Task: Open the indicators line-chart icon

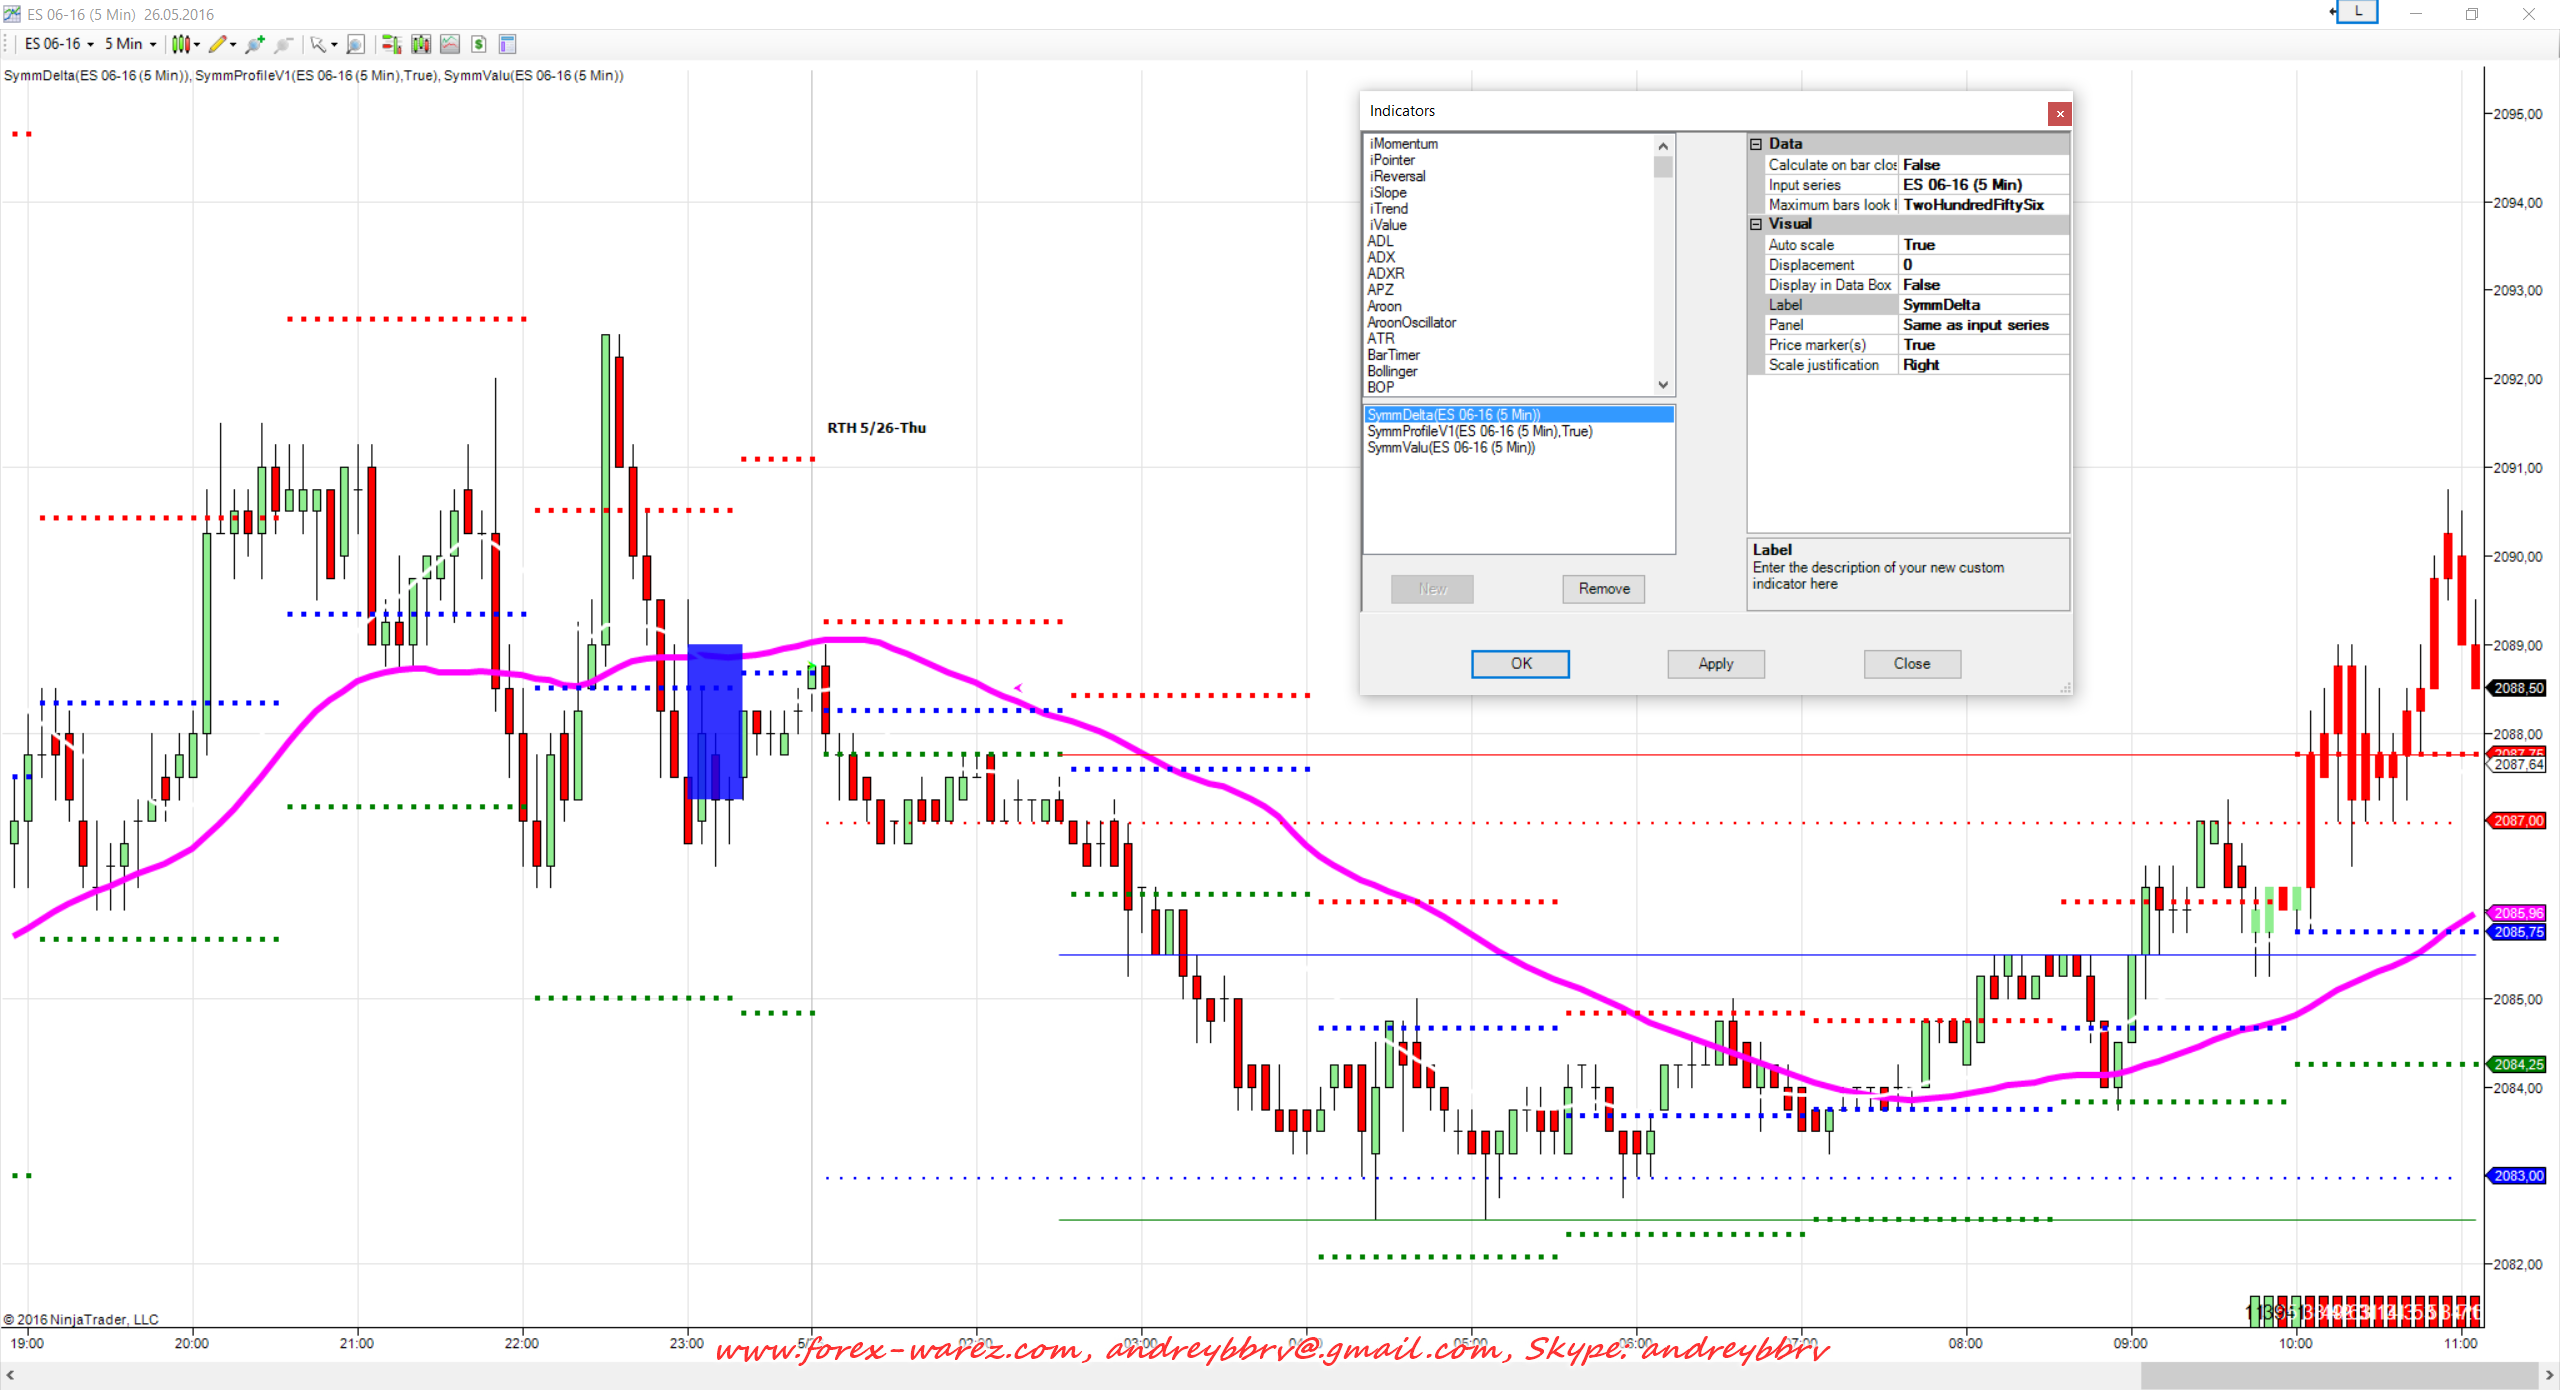Action: [x=450, y=44]
